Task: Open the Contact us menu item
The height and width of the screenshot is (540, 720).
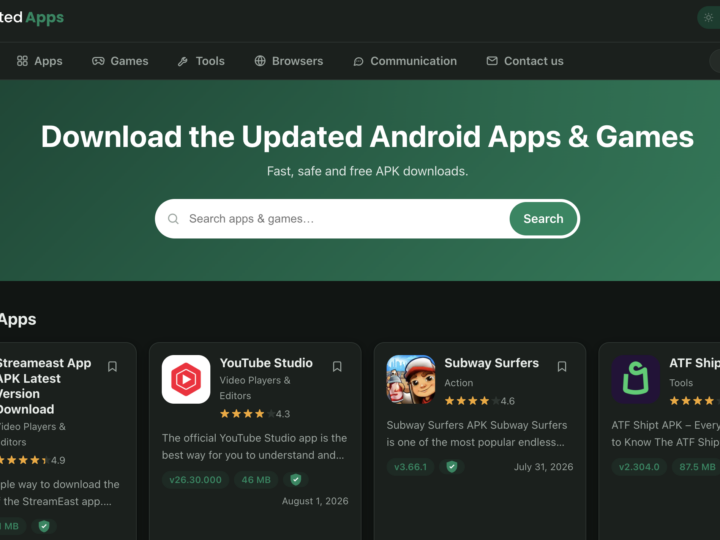Action: click(525, 61)
